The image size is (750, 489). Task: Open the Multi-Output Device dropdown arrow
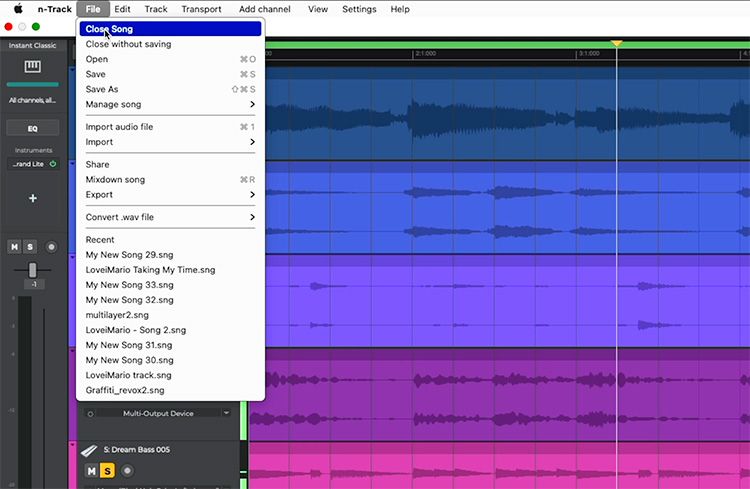click(x=226, y=413)
